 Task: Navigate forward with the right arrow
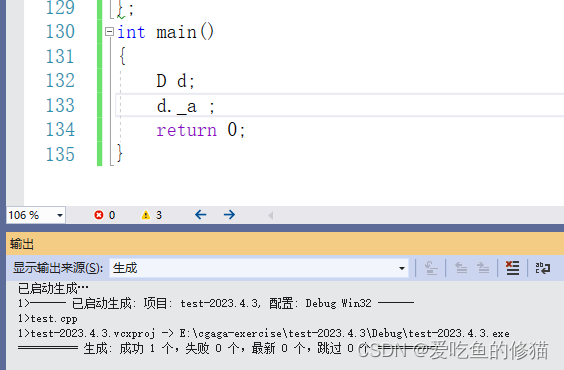tap(229, 215)
